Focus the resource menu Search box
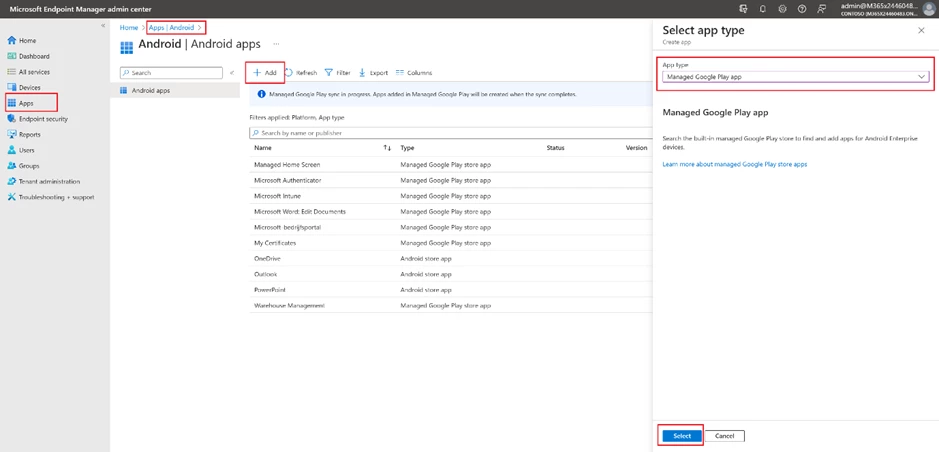The width and height of the screenshot is (939, 452). point(171,72)
